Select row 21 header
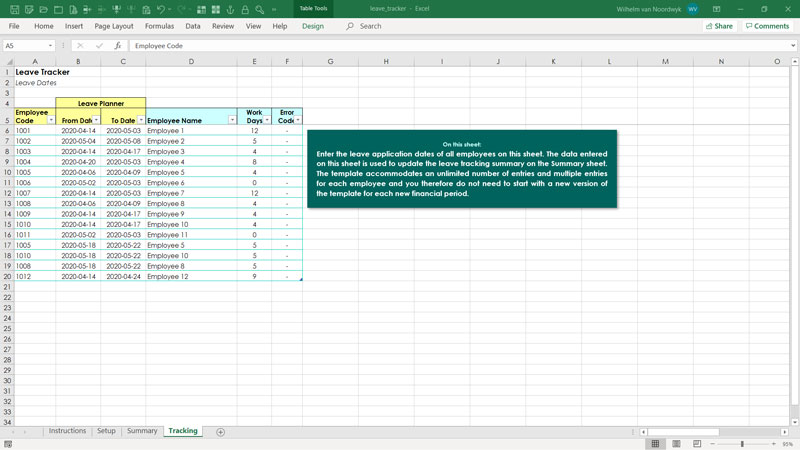 [x=7, y=287]
